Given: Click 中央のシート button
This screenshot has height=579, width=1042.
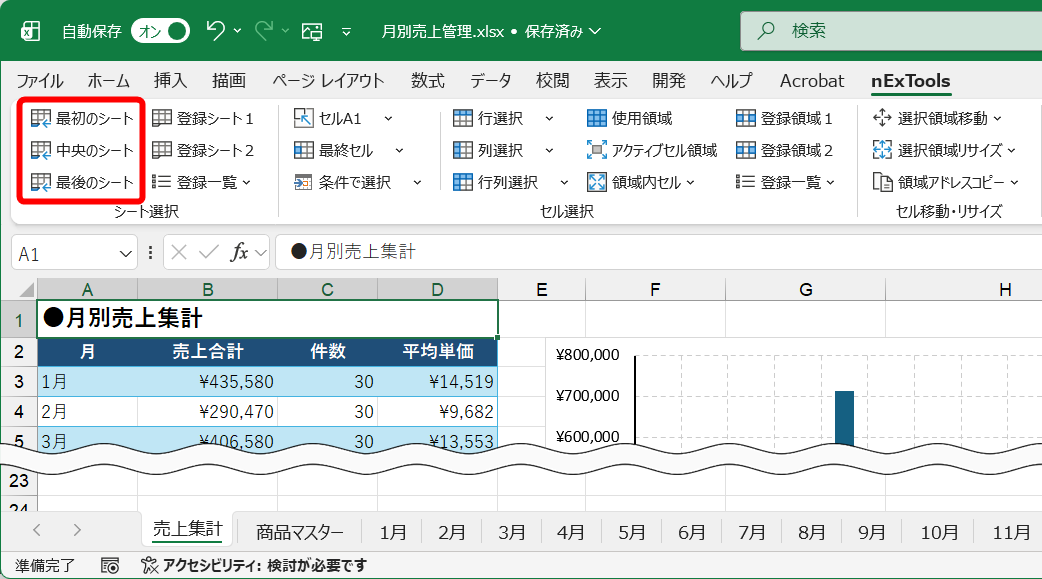Looking at the screenshot, I should 82,150.
